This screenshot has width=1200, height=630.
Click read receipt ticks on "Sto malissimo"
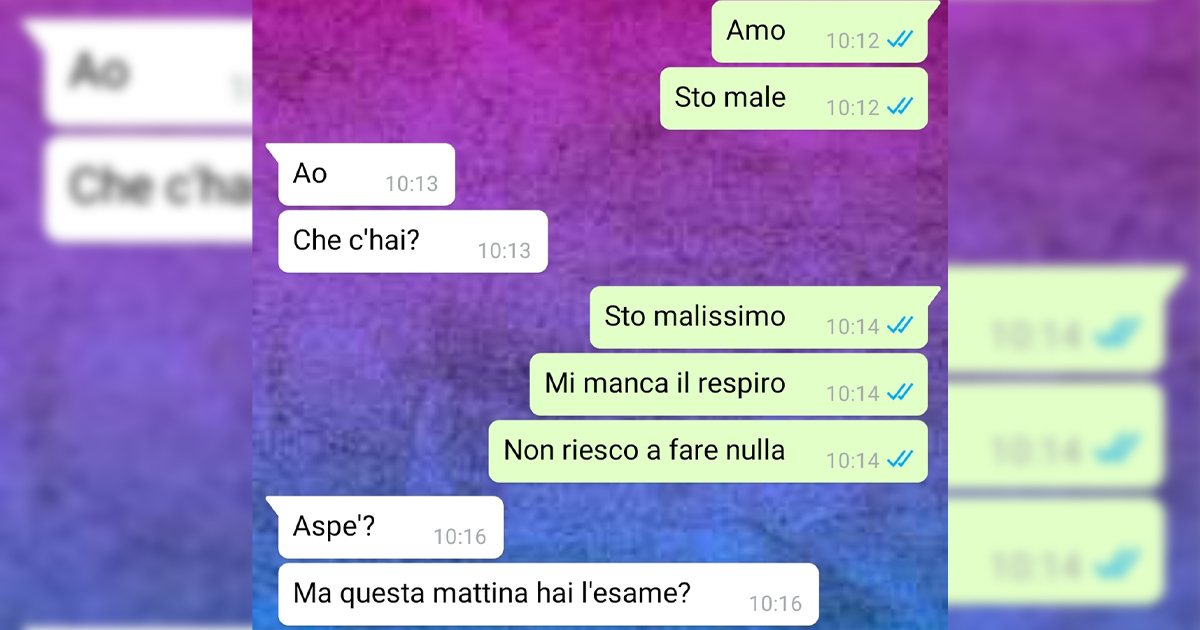pyautogui.click(x=900, y=326)
